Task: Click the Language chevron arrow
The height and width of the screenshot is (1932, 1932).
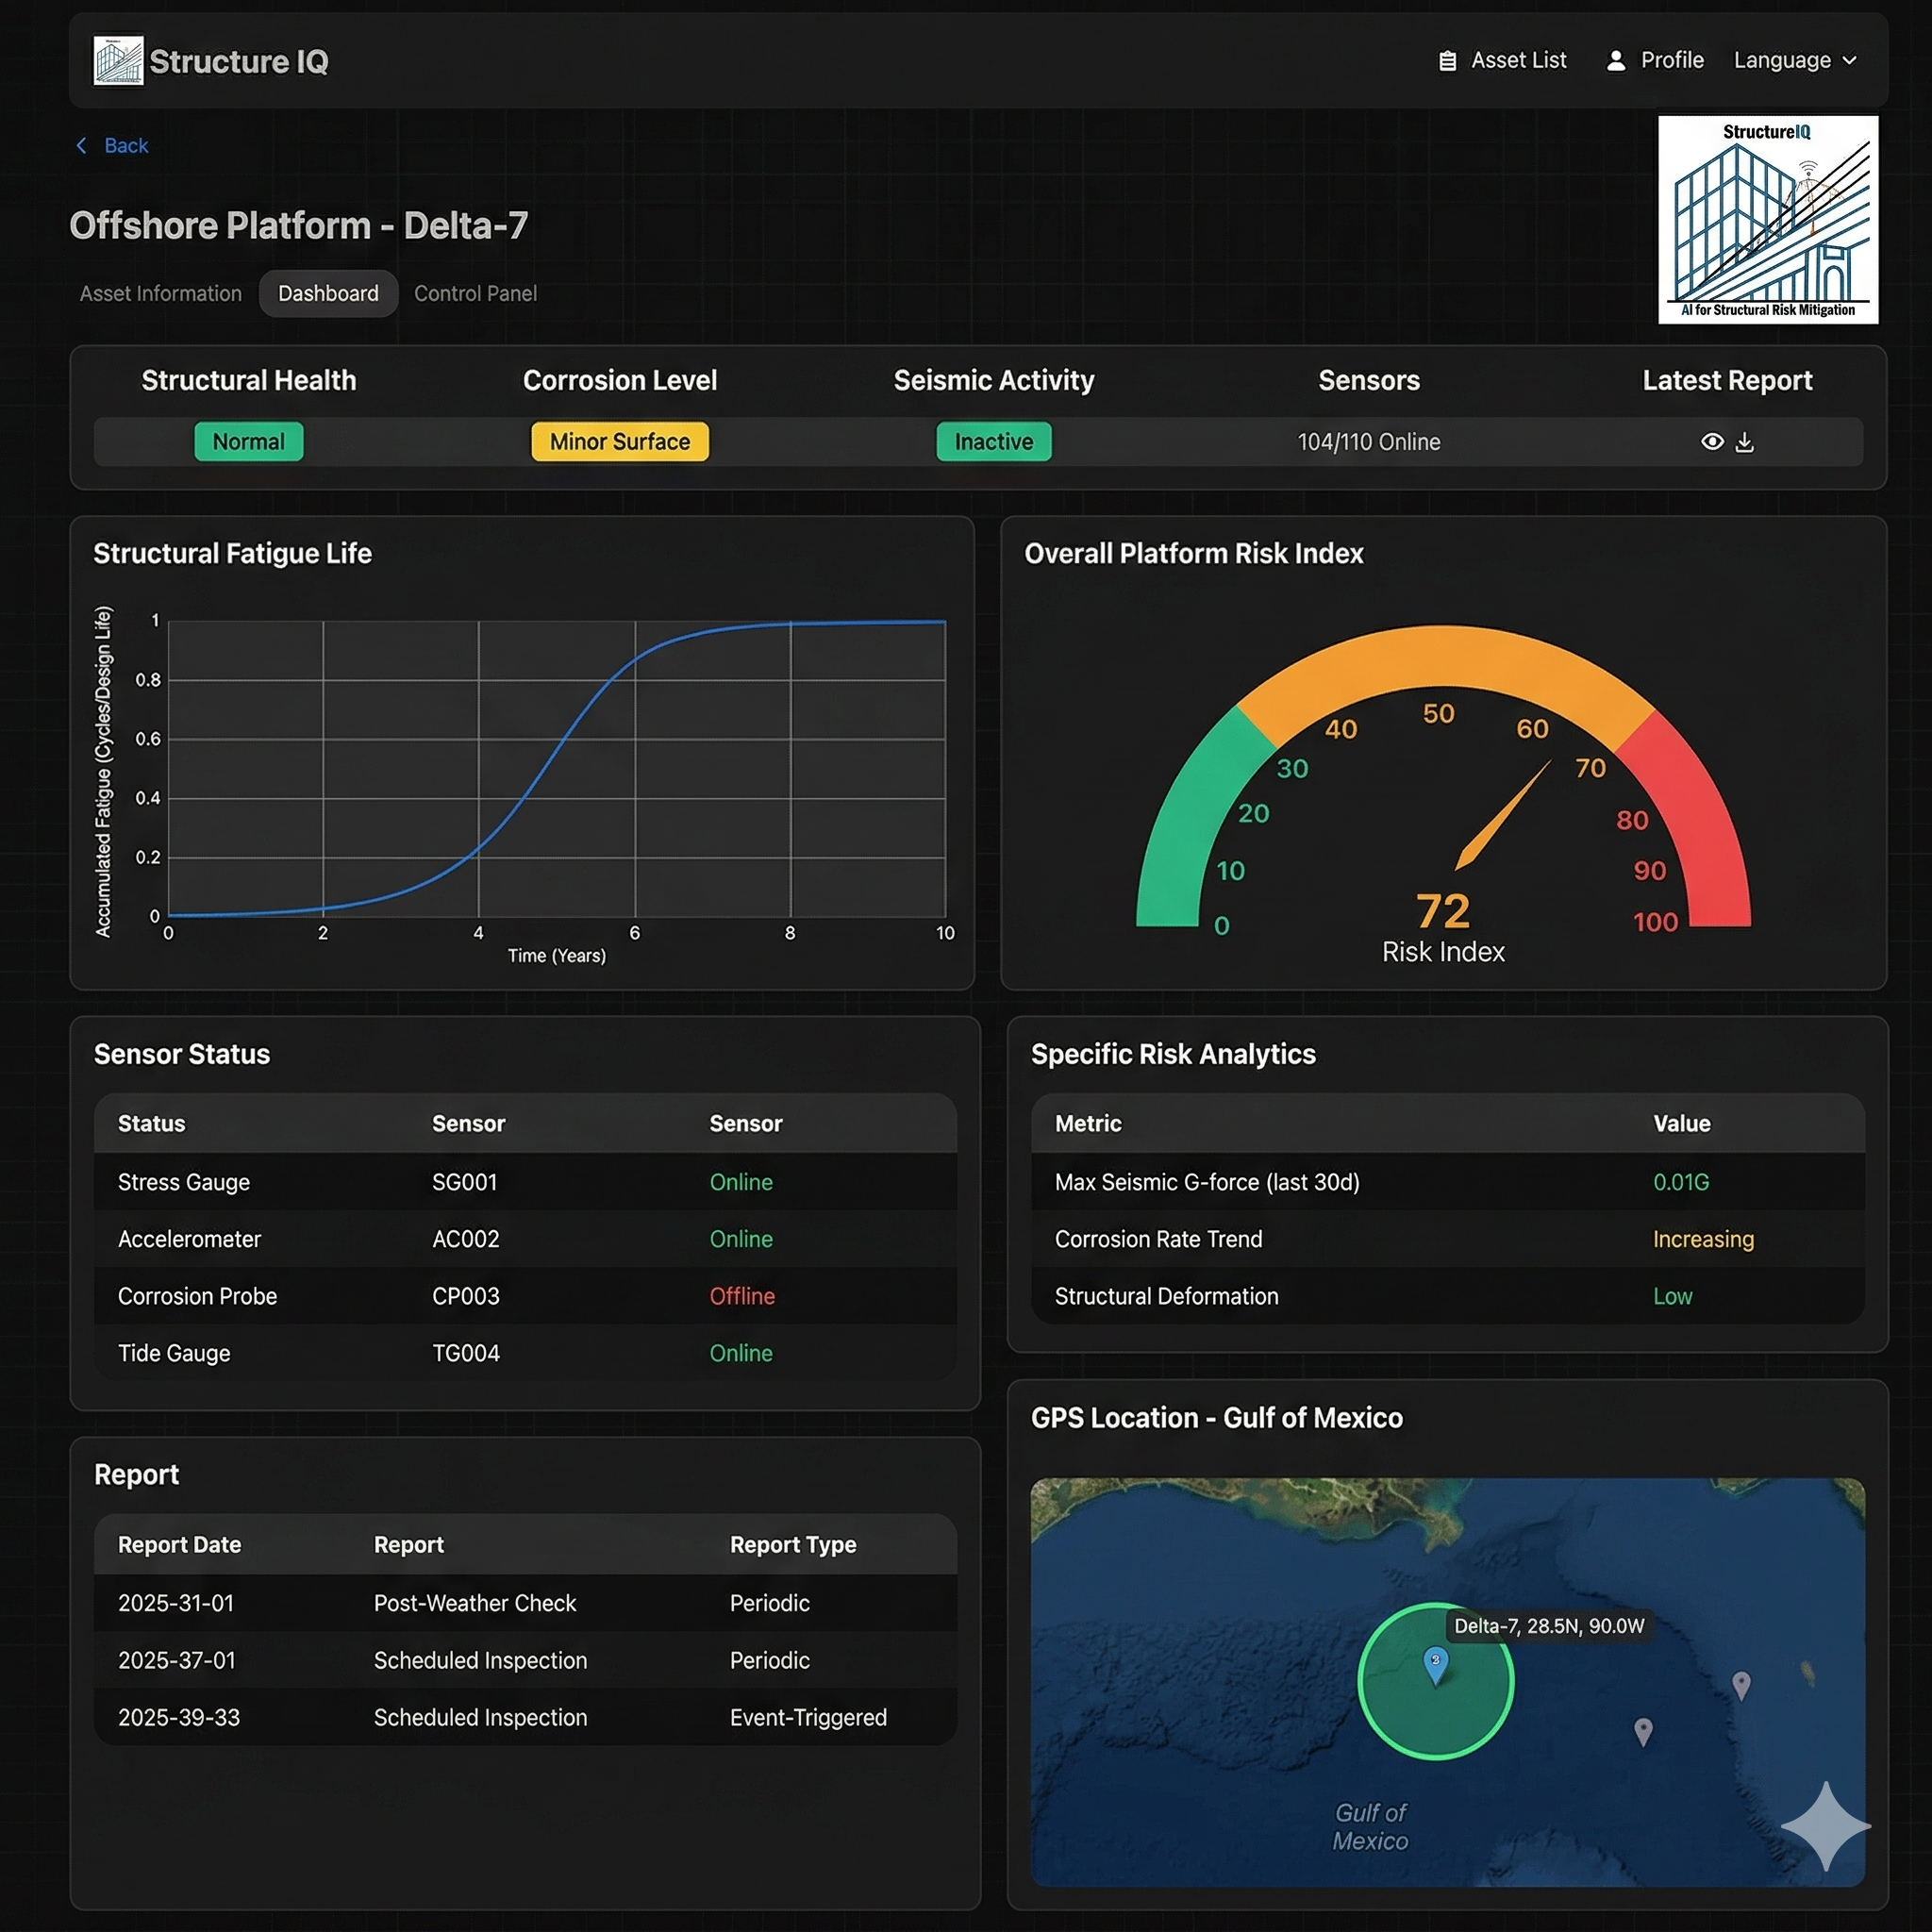Action: (1849, 61)
